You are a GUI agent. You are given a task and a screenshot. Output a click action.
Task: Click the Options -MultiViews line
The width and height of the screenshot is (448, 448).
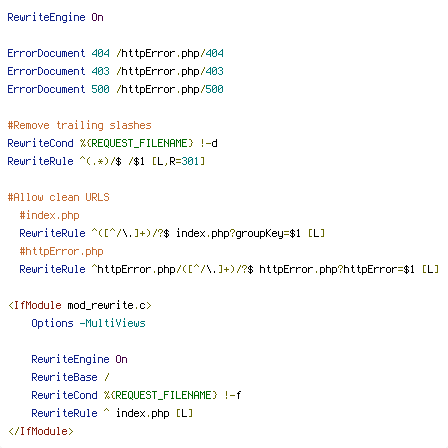pyautogui.click(x=88, y=323)
